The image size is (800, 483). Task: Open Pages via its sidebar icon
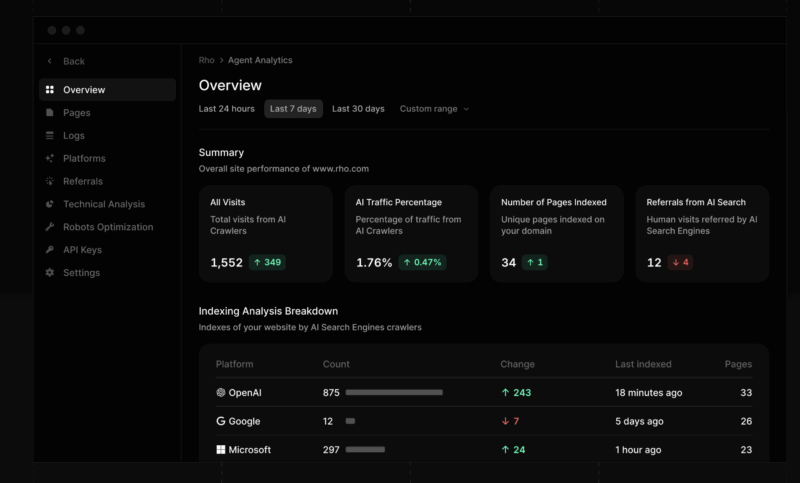pyautogui.click(x=50, y=113)
